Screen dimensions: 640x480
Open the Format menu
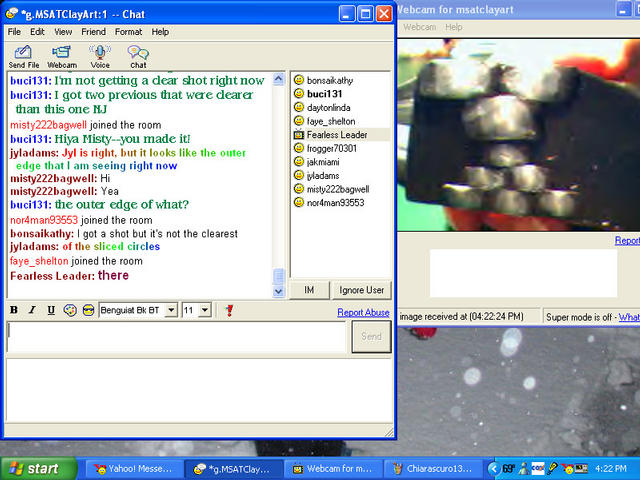128,32
